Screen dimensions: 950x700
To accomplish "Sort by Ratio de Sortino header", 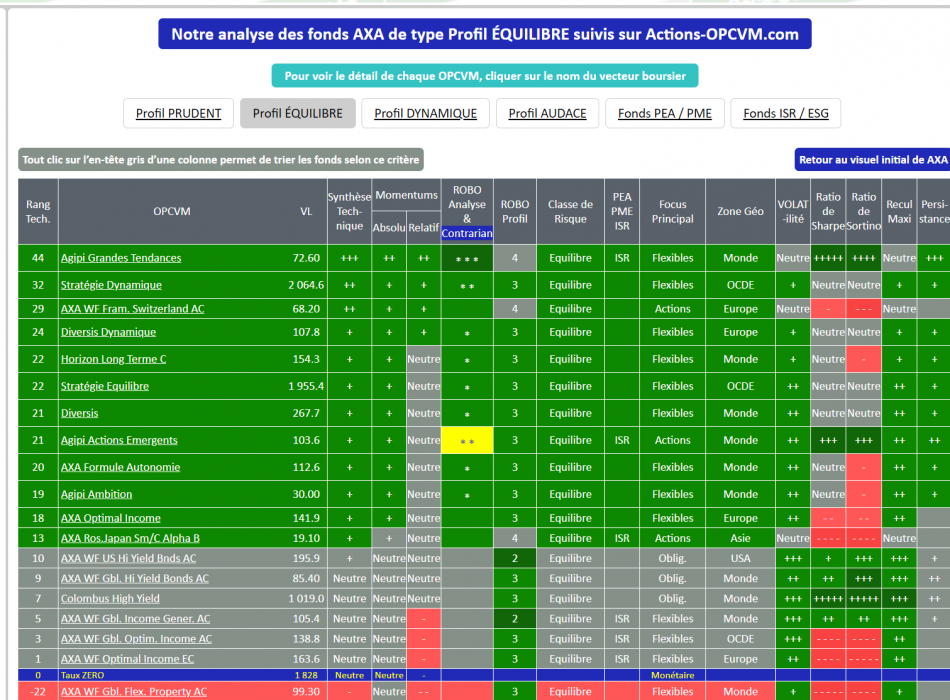I will tap(863, 212).
